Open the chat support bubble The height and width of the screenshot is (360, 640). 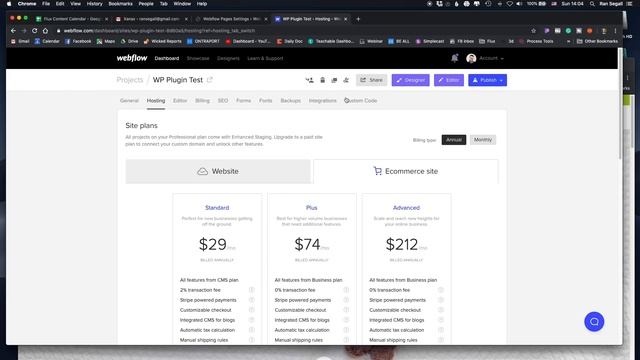[x=594, y=322]
